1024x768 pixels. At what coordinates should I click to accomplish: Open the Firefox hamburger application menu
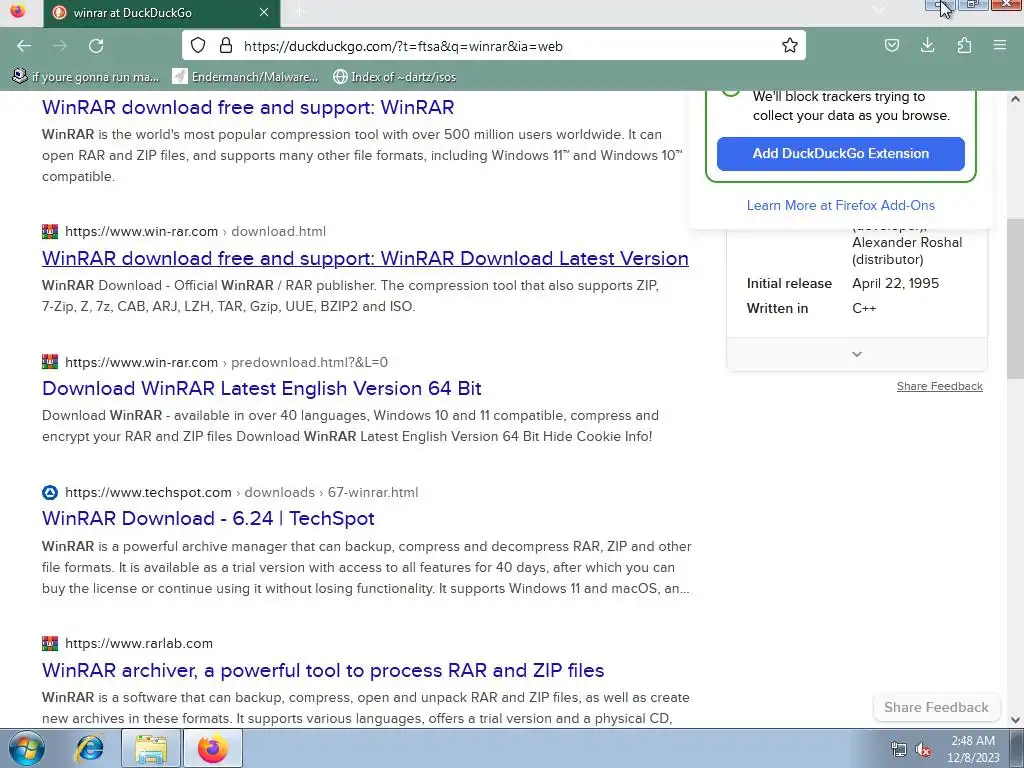click(1000, 46)
